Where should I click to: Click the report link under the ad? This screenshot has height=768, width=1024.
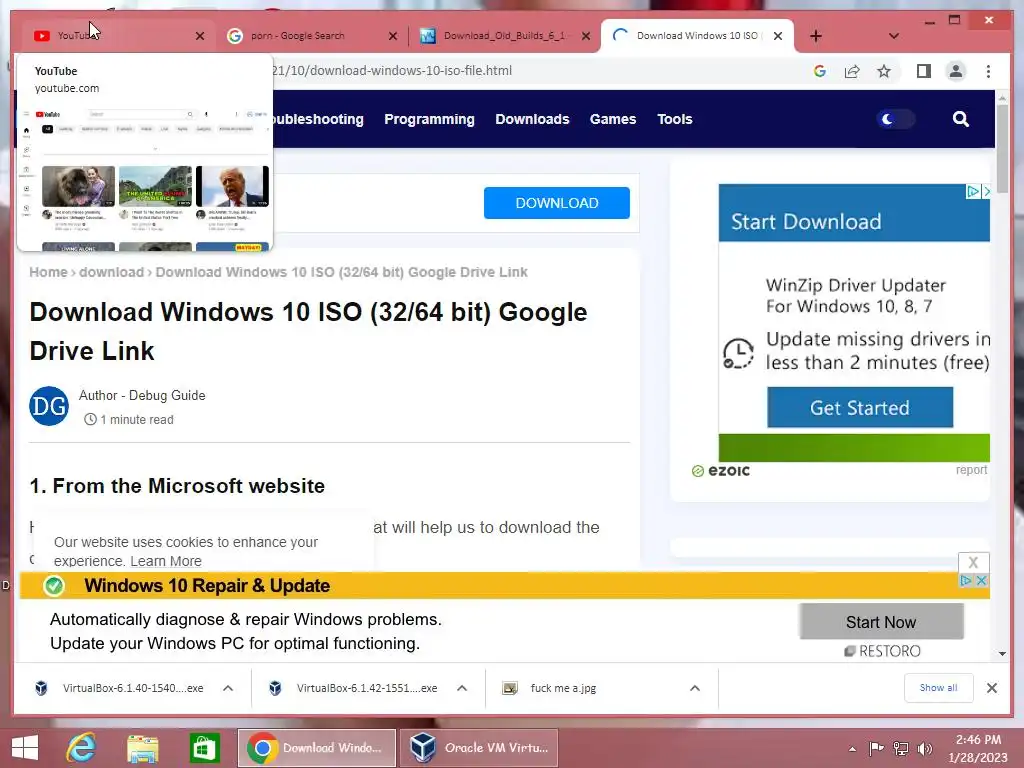[971, 470]
